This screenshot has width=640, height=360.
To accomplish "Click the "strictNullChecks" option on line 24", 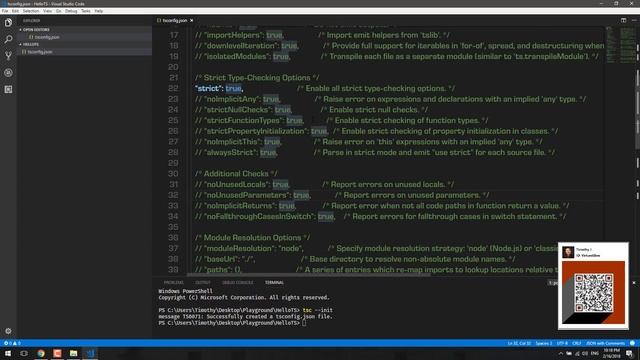I will coord(238,110).
